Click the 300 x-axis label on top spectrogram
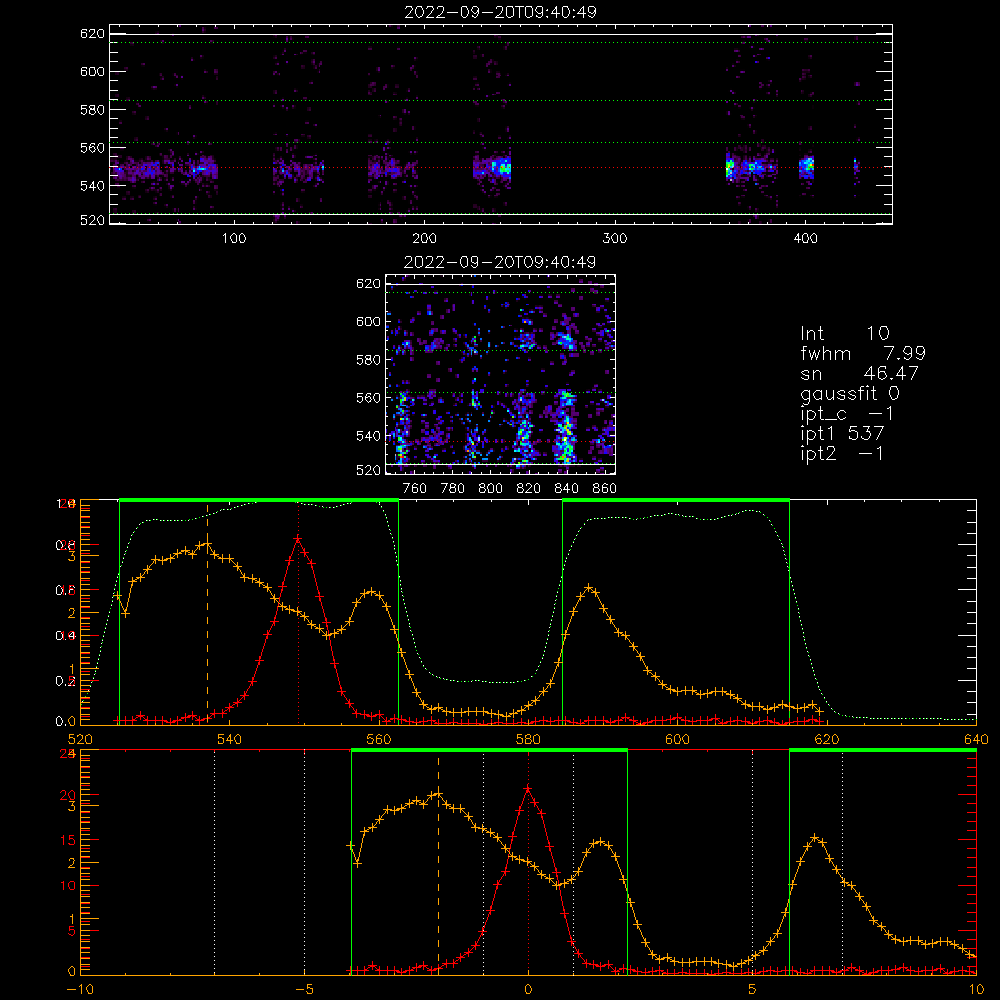This screenshot has width=1000, height=1000. [x=615, y=239]
